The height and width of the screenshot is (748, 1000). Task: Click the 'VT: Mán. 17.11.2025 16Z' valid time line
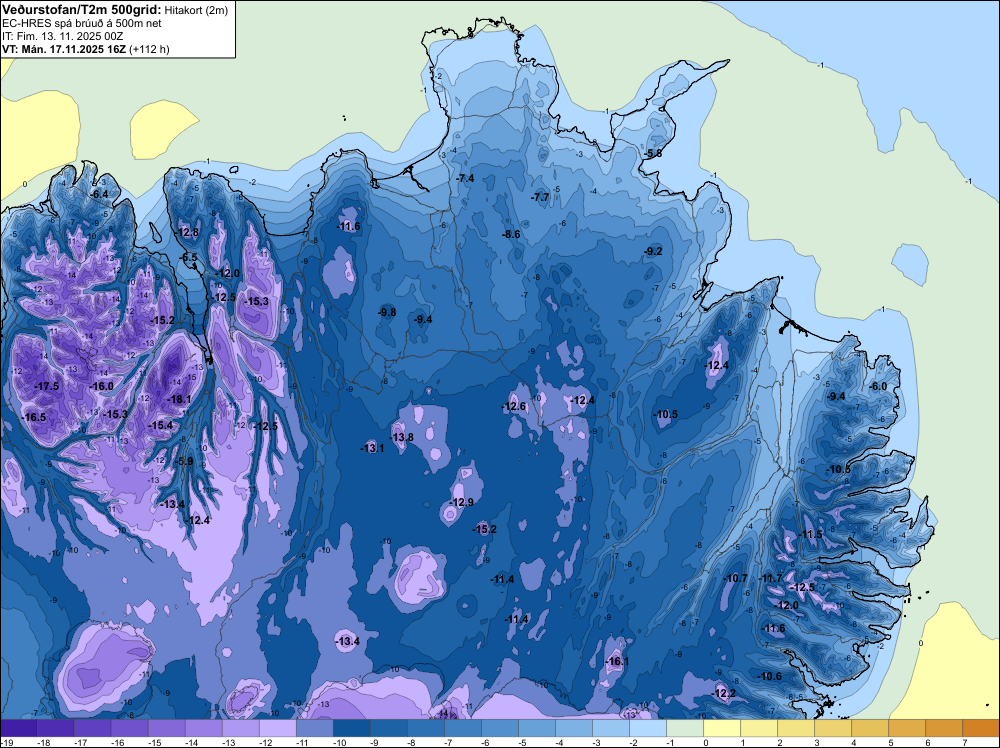tap(64, 49)
